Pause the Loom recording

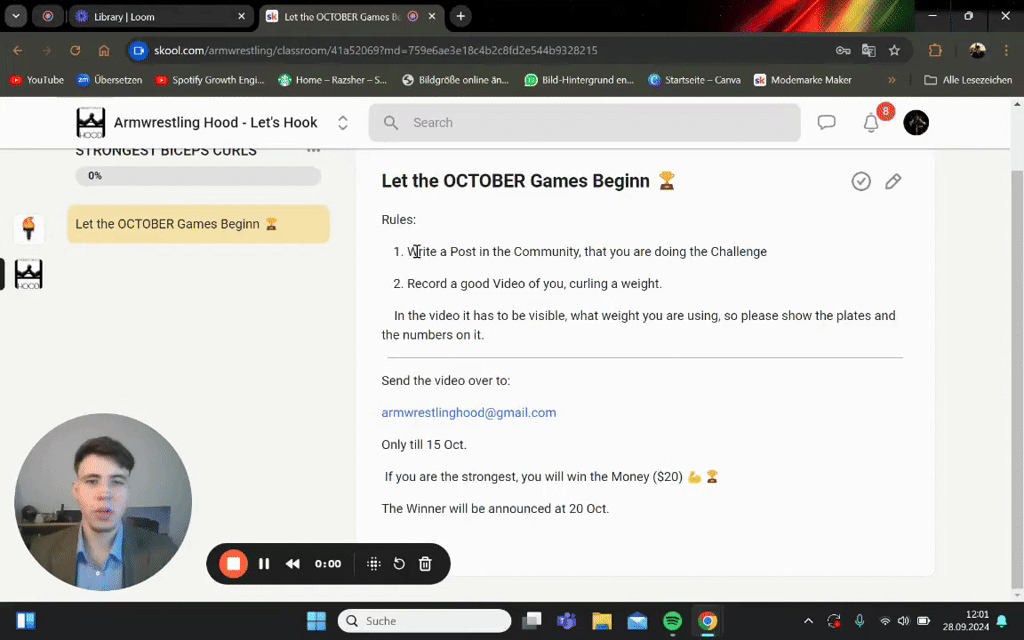264,564
